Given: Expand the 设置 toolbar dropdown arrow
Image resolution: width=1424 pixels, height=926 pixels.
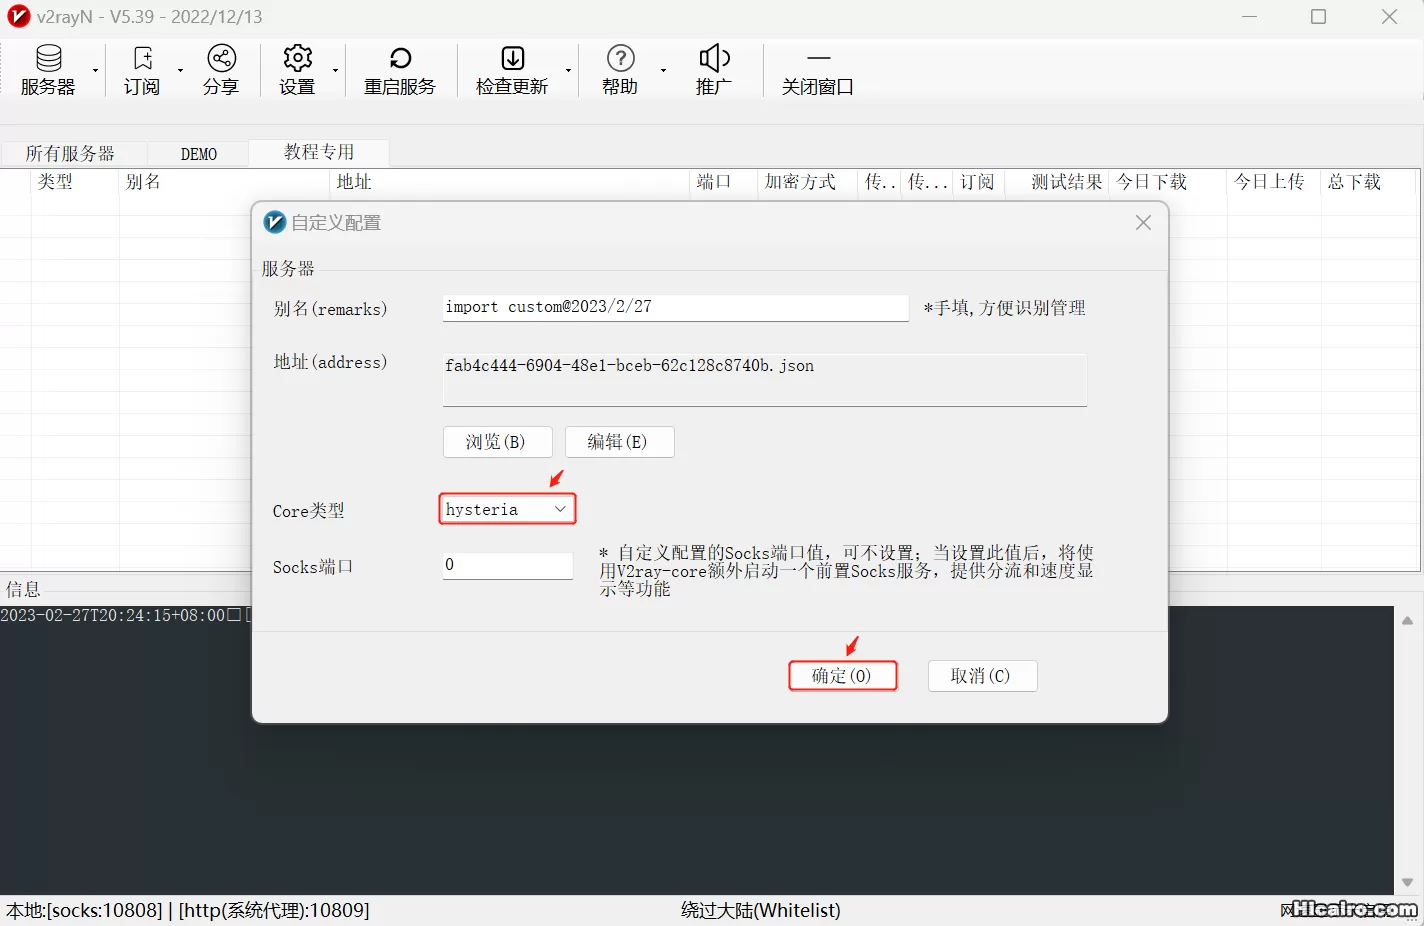Looking at the screenshot, I should point(335,71).
